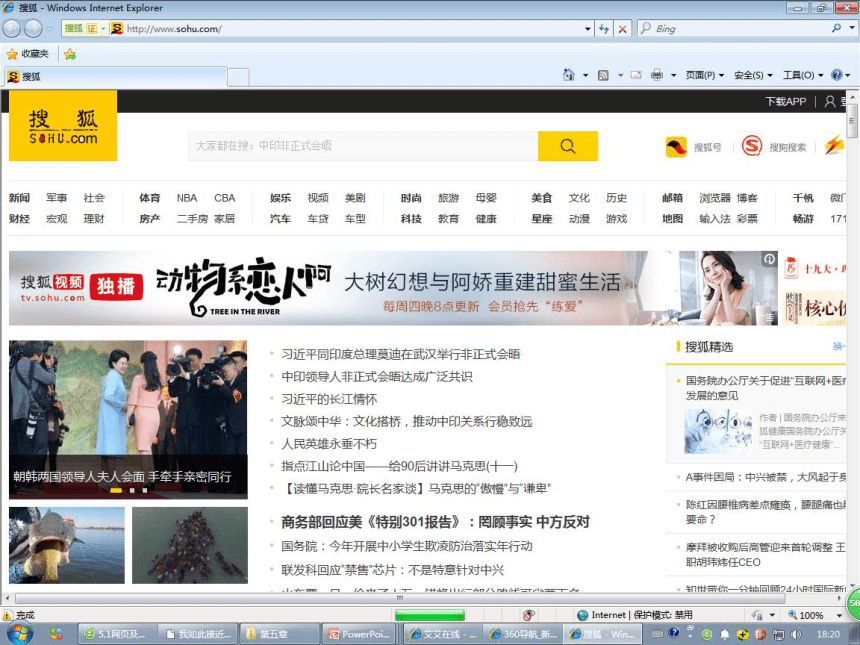
Task: Switch to 360导航 taskbar window
Action: pos(524,634)
